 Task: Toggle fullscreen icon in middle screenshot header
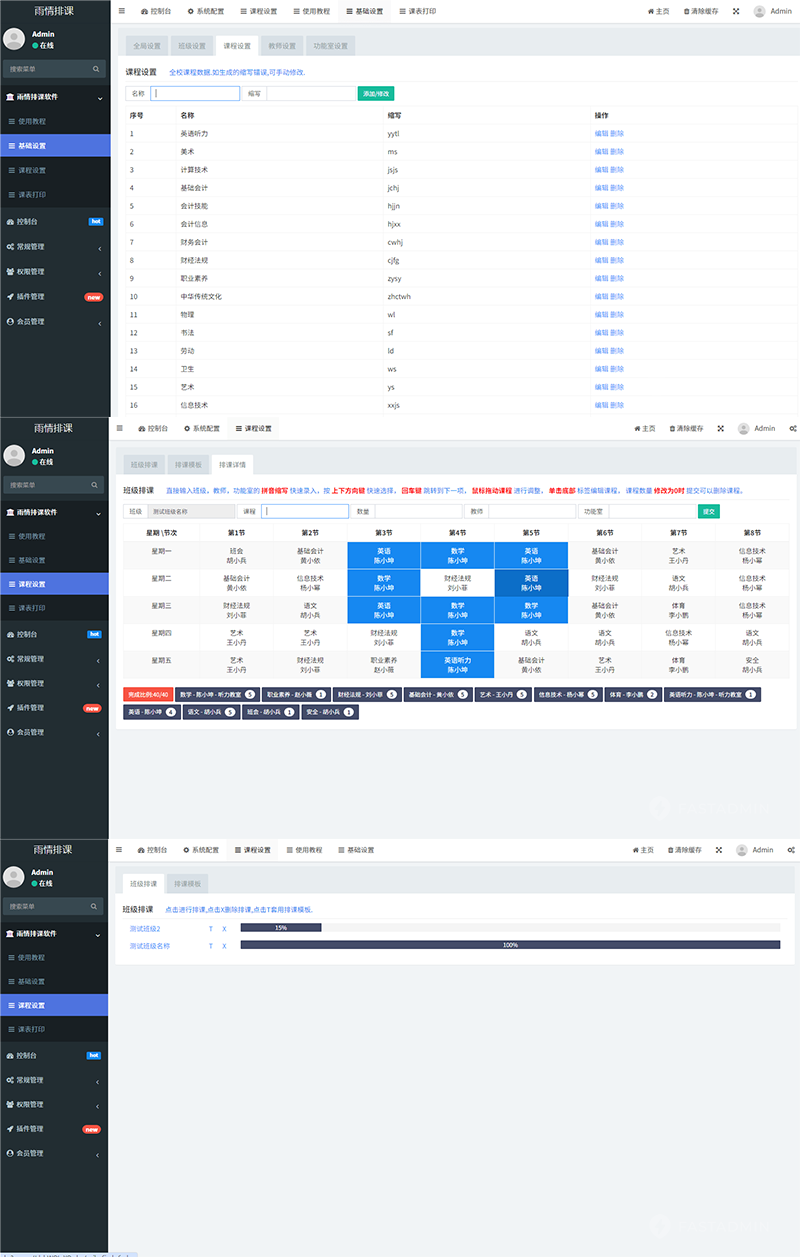[721, 428]
